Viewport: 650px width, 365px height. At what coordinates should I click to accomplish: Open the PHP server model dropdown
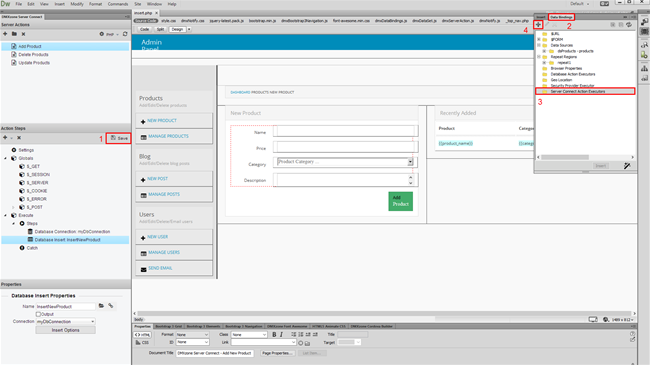tap(112, 34)
